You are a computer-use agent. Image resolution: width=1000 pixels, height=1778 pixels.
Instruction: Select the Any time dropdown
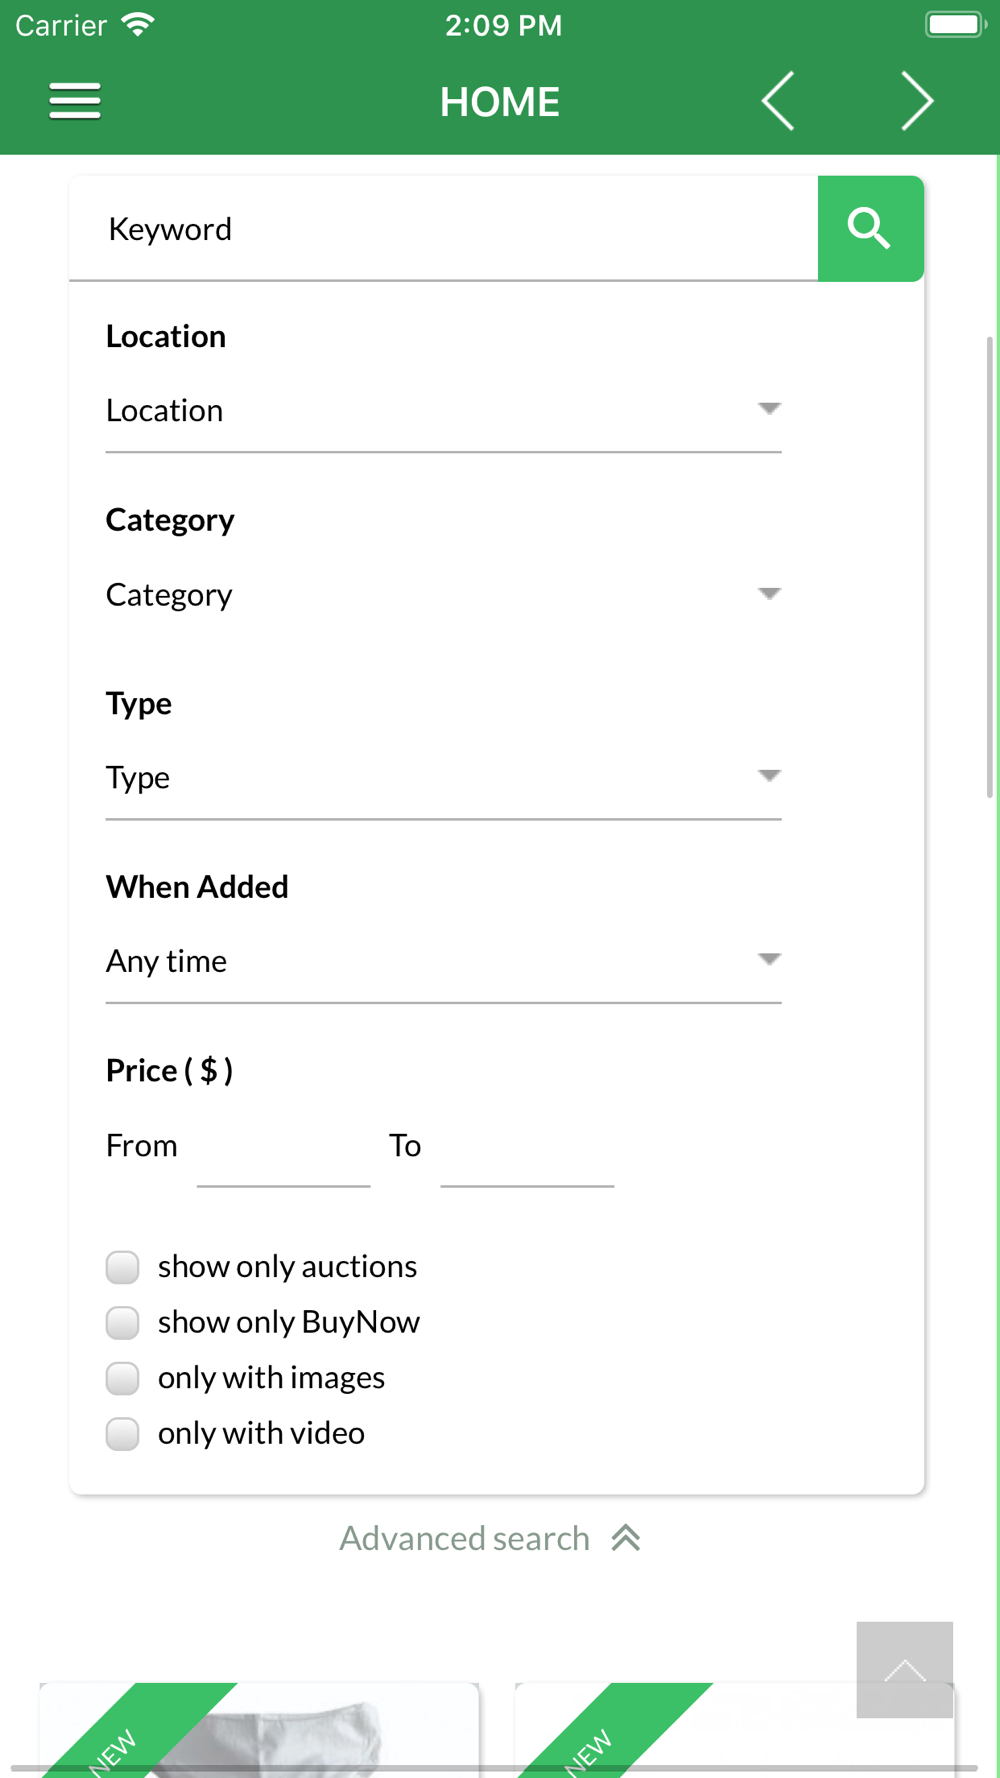click(x=443, y=962)
